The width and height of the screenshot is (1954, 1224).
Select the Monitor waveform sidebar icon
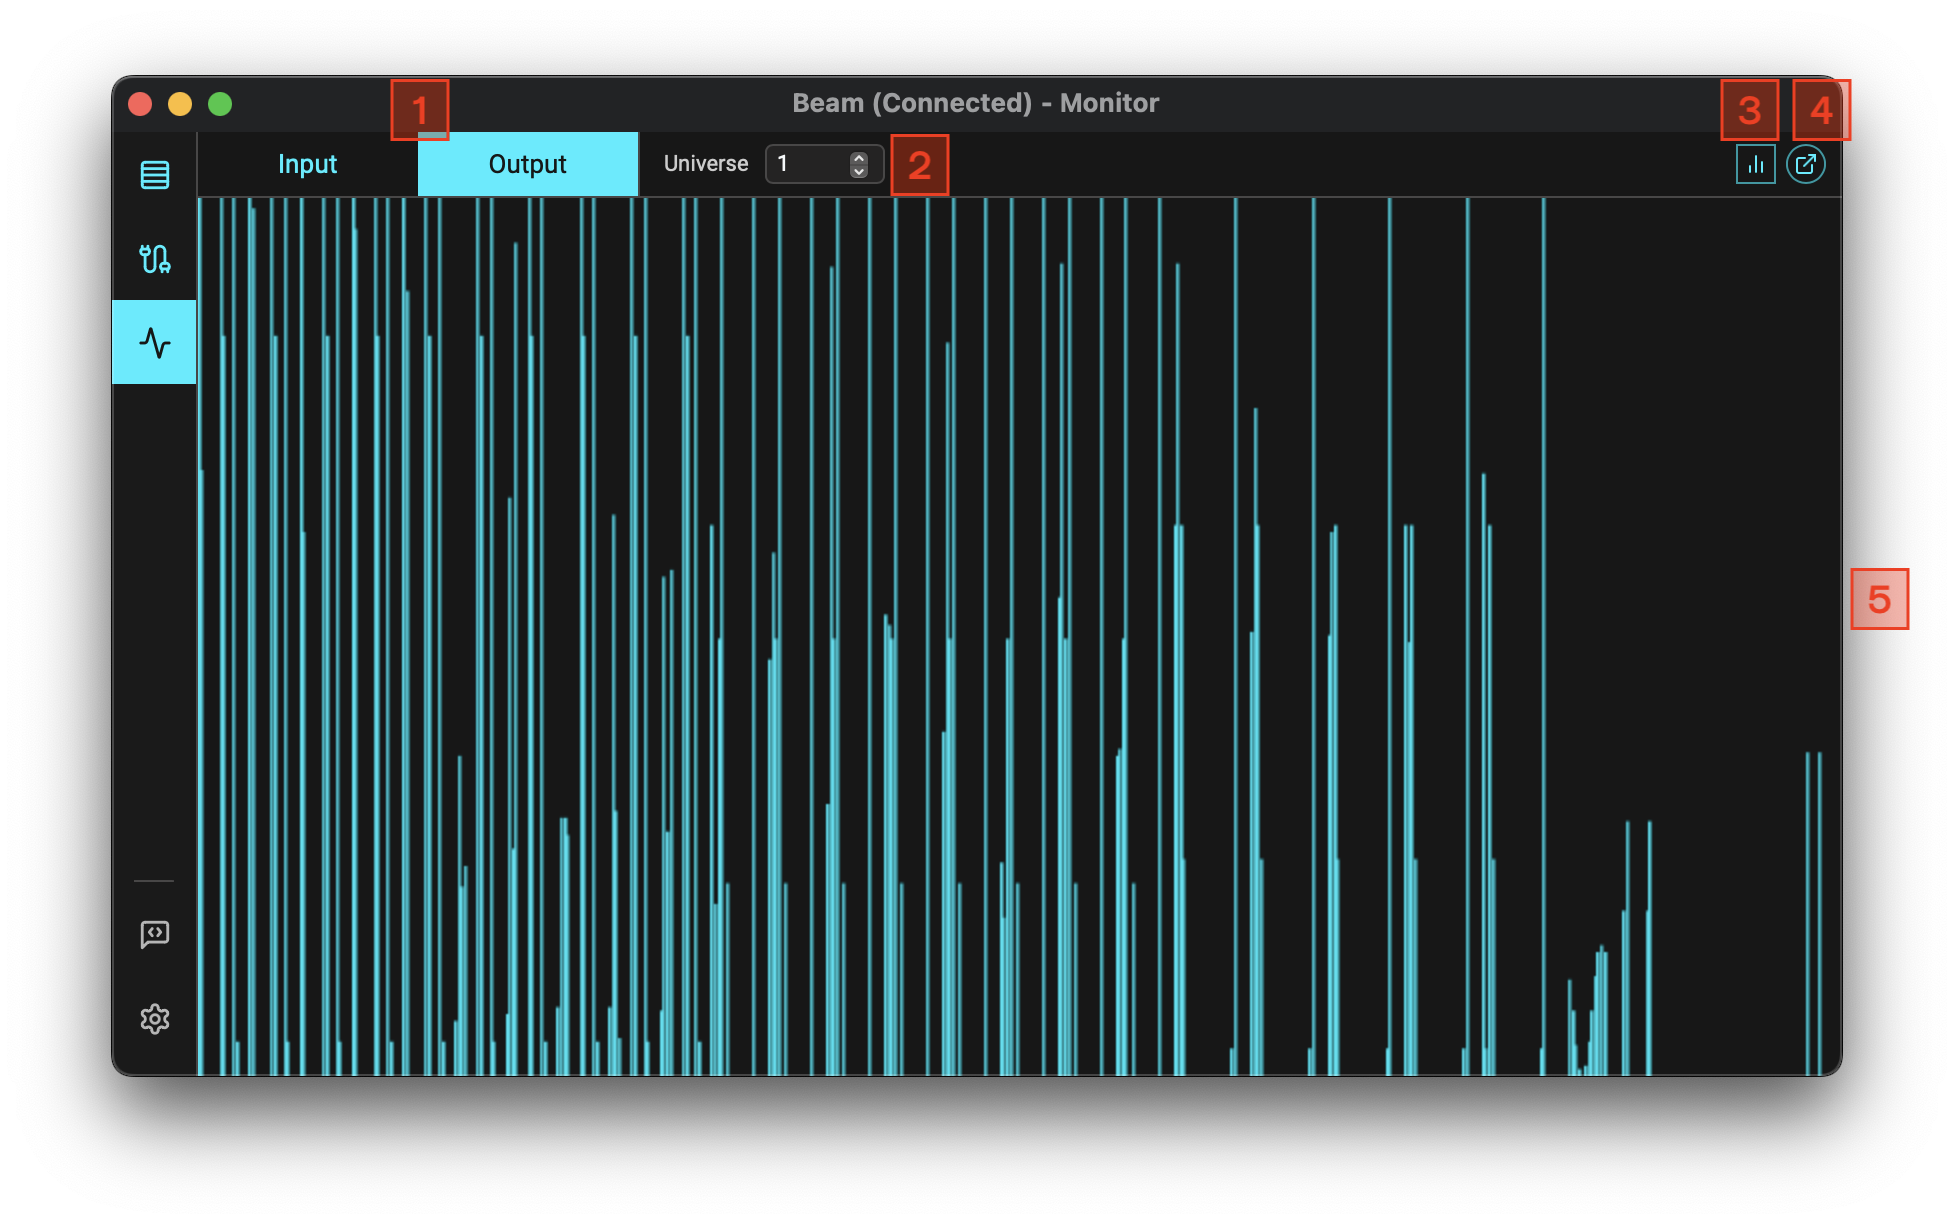[x=154, y=342]
